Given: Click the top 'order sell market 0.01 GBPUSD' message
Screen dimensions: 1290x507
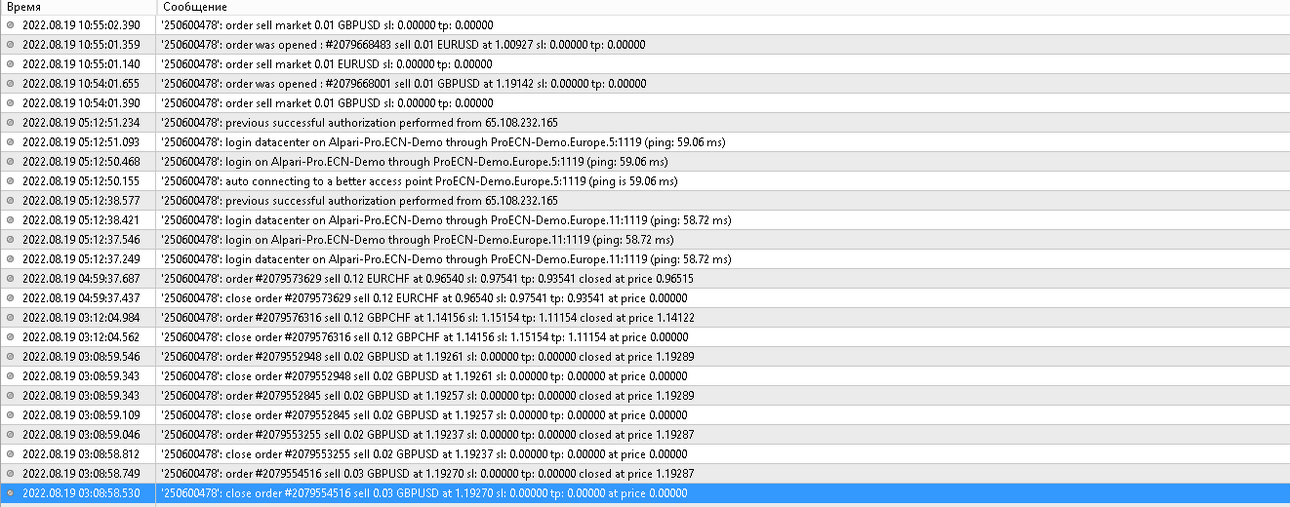Looking at the screenshot, I should (327, 25).
